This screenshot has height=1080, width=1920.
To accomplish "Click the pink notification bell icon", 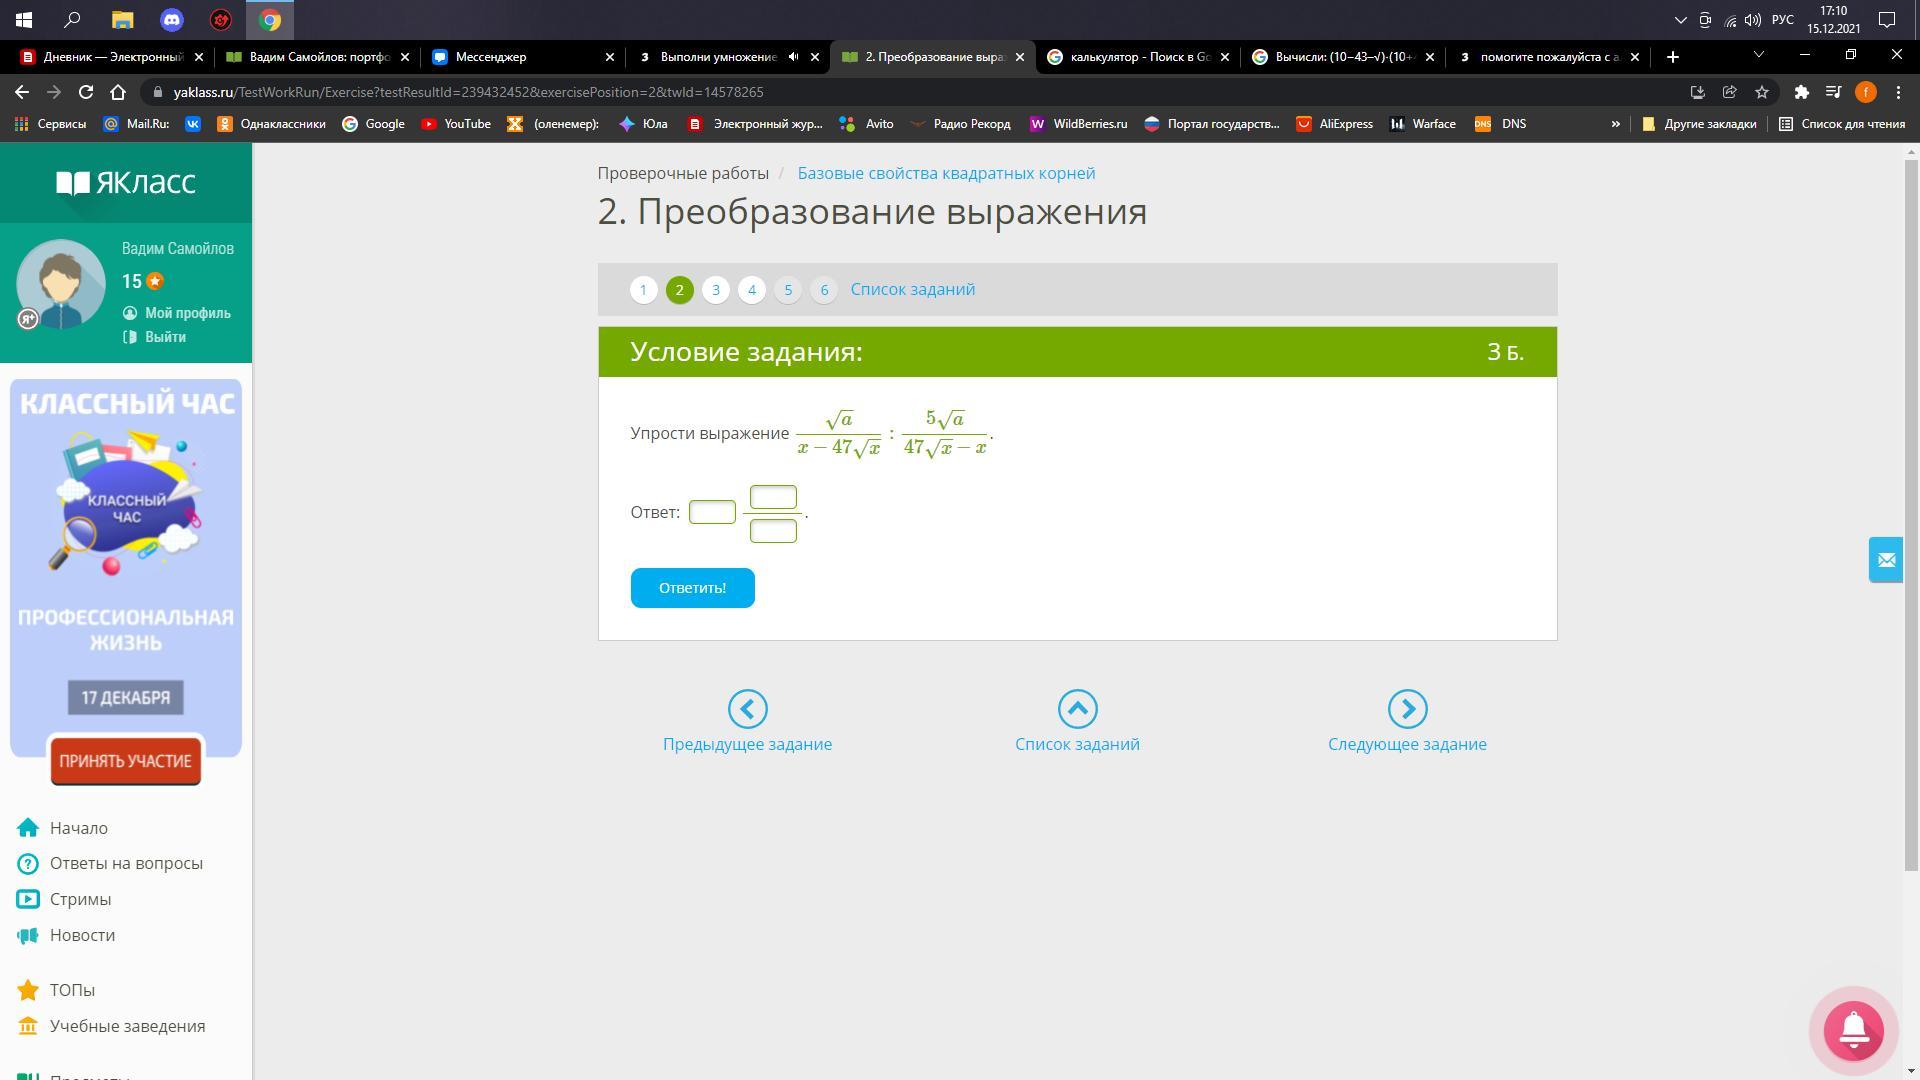I will pyautogui.click(x=1853, y=1030).
